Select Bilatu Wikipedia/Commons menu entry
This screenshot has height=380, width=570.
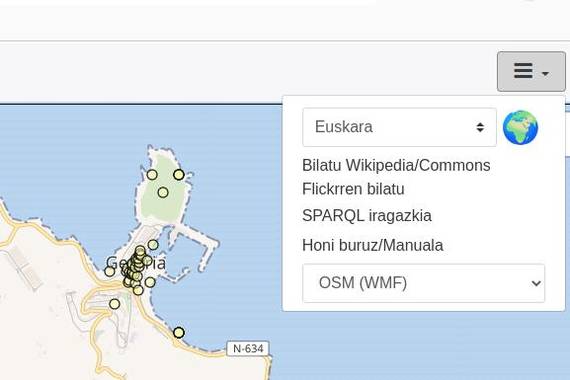pos(396,165)
